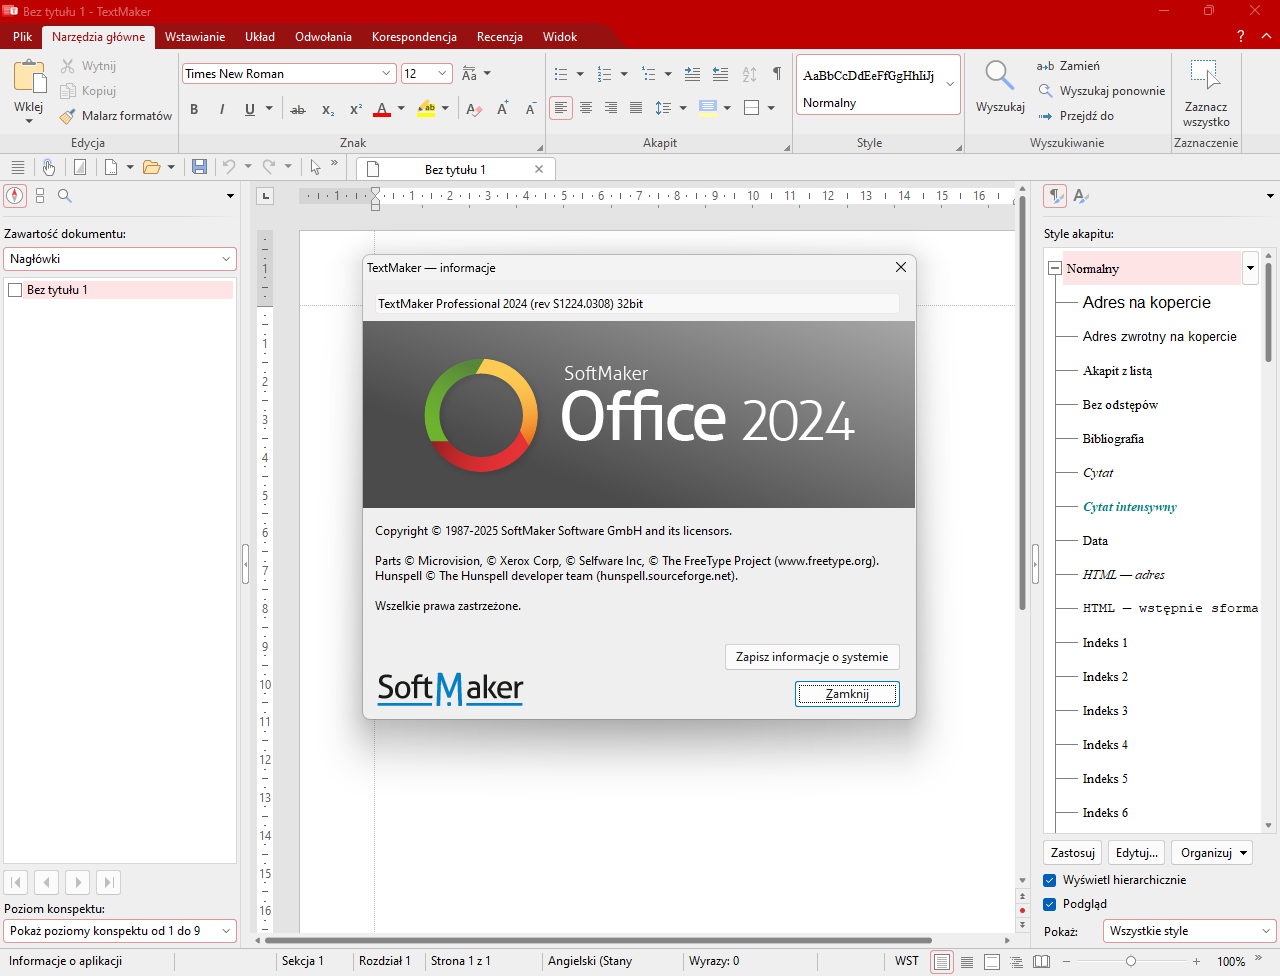Toggle display of paragraph marks
Image resolution: width=1280 pixels, height=976 pixels.
coord(777,74)
